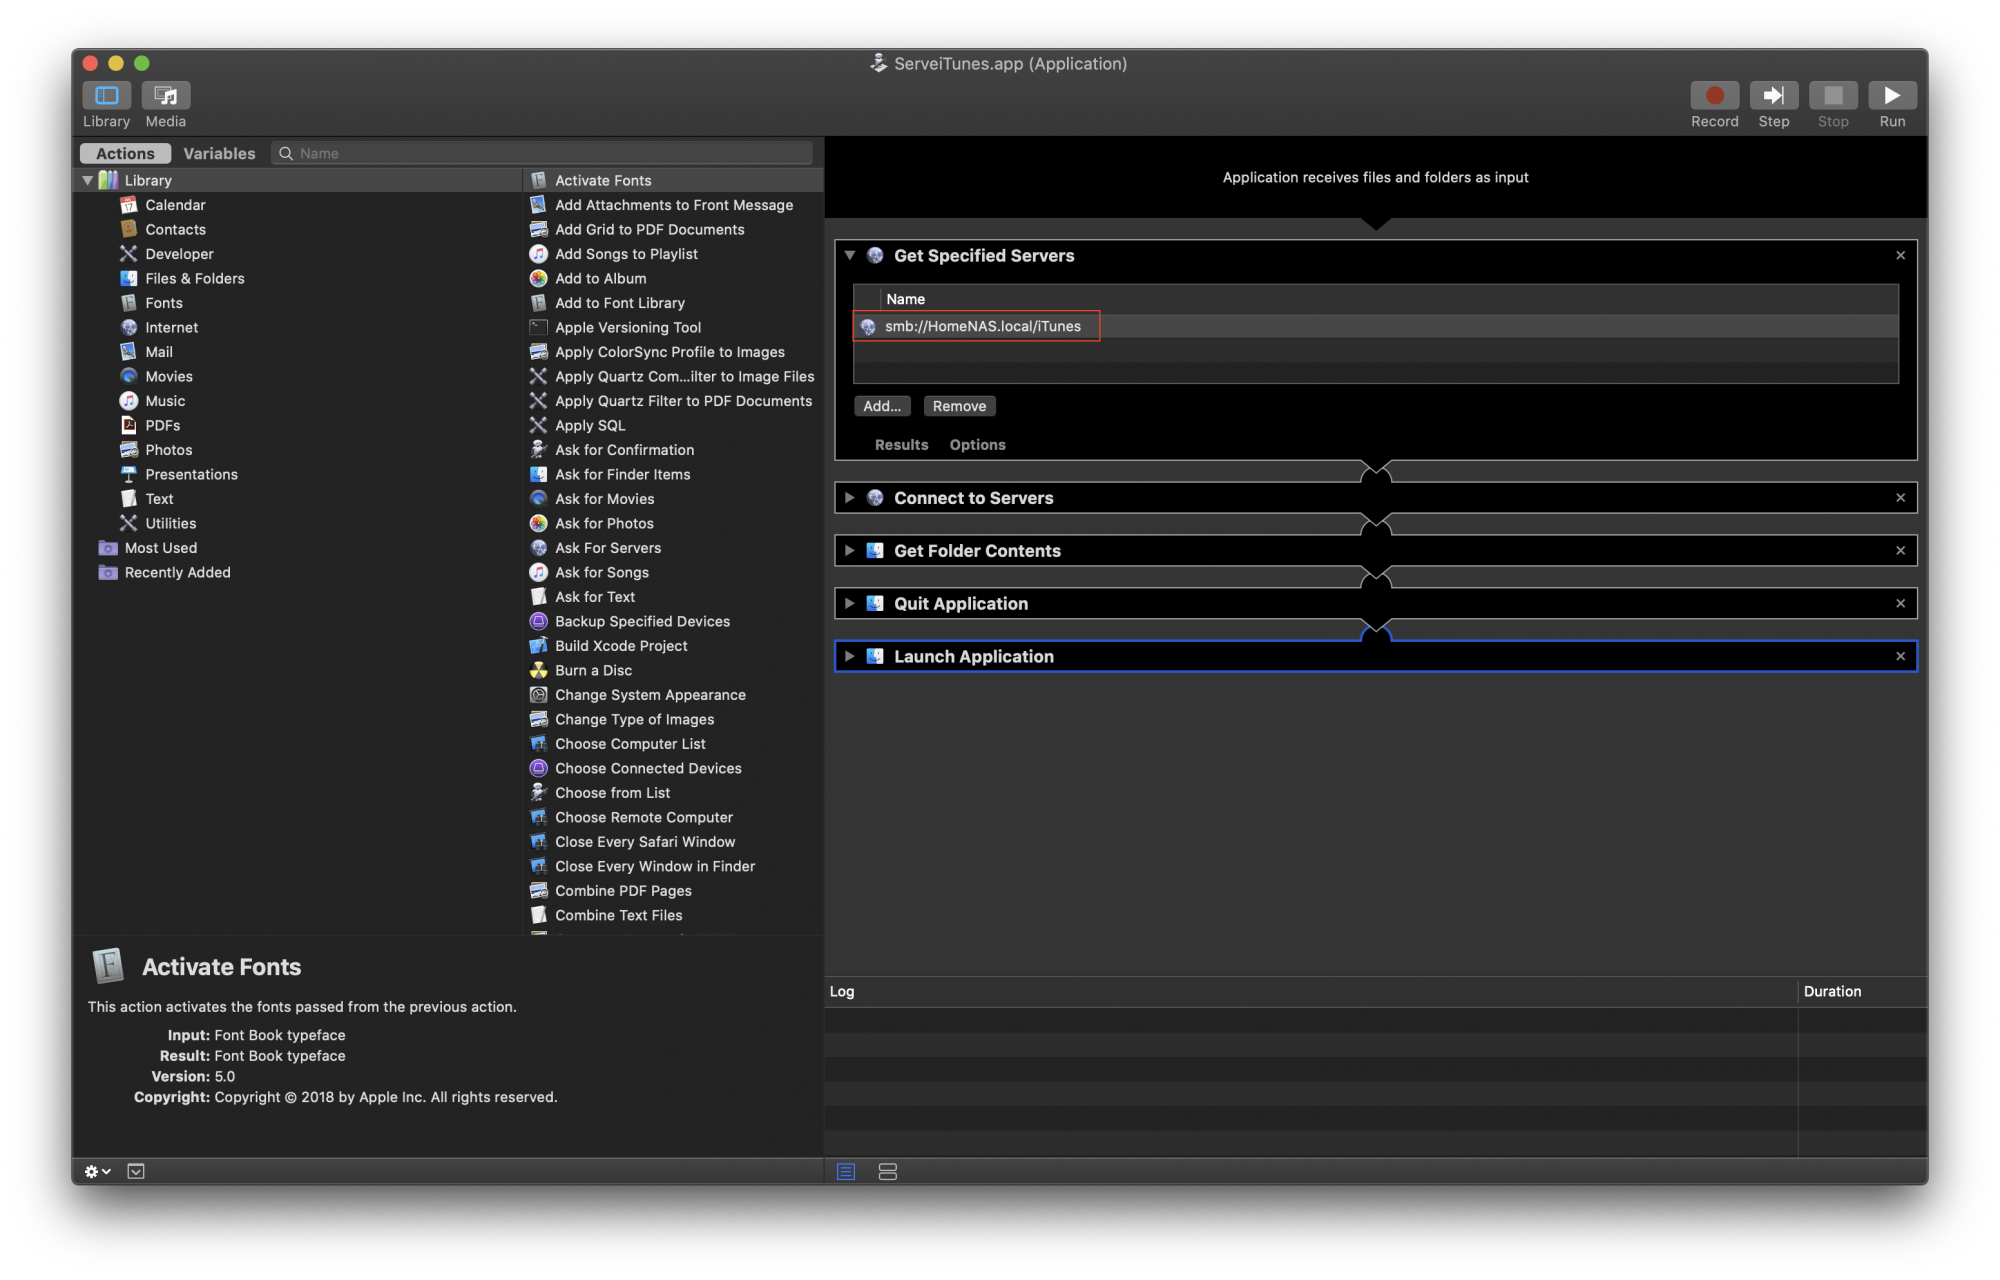Select the Combine PDF Pages action
2000x1280 pixels.
(623, 891)
